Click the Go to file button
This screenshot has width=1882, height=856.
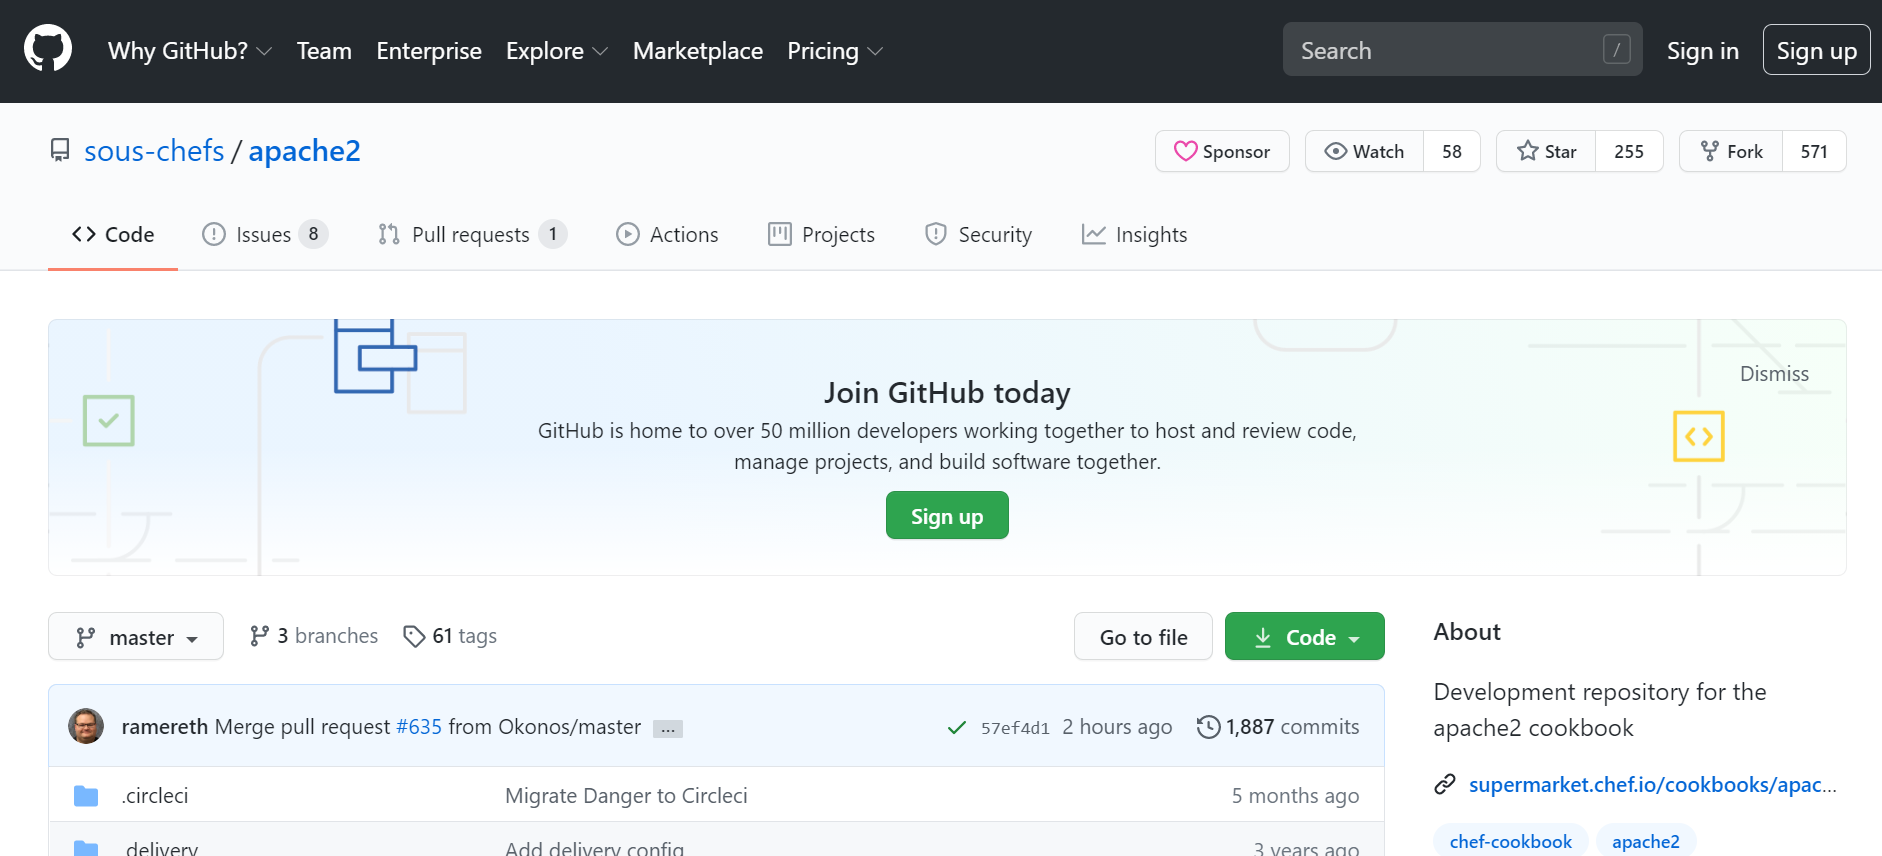[1143, 636]
